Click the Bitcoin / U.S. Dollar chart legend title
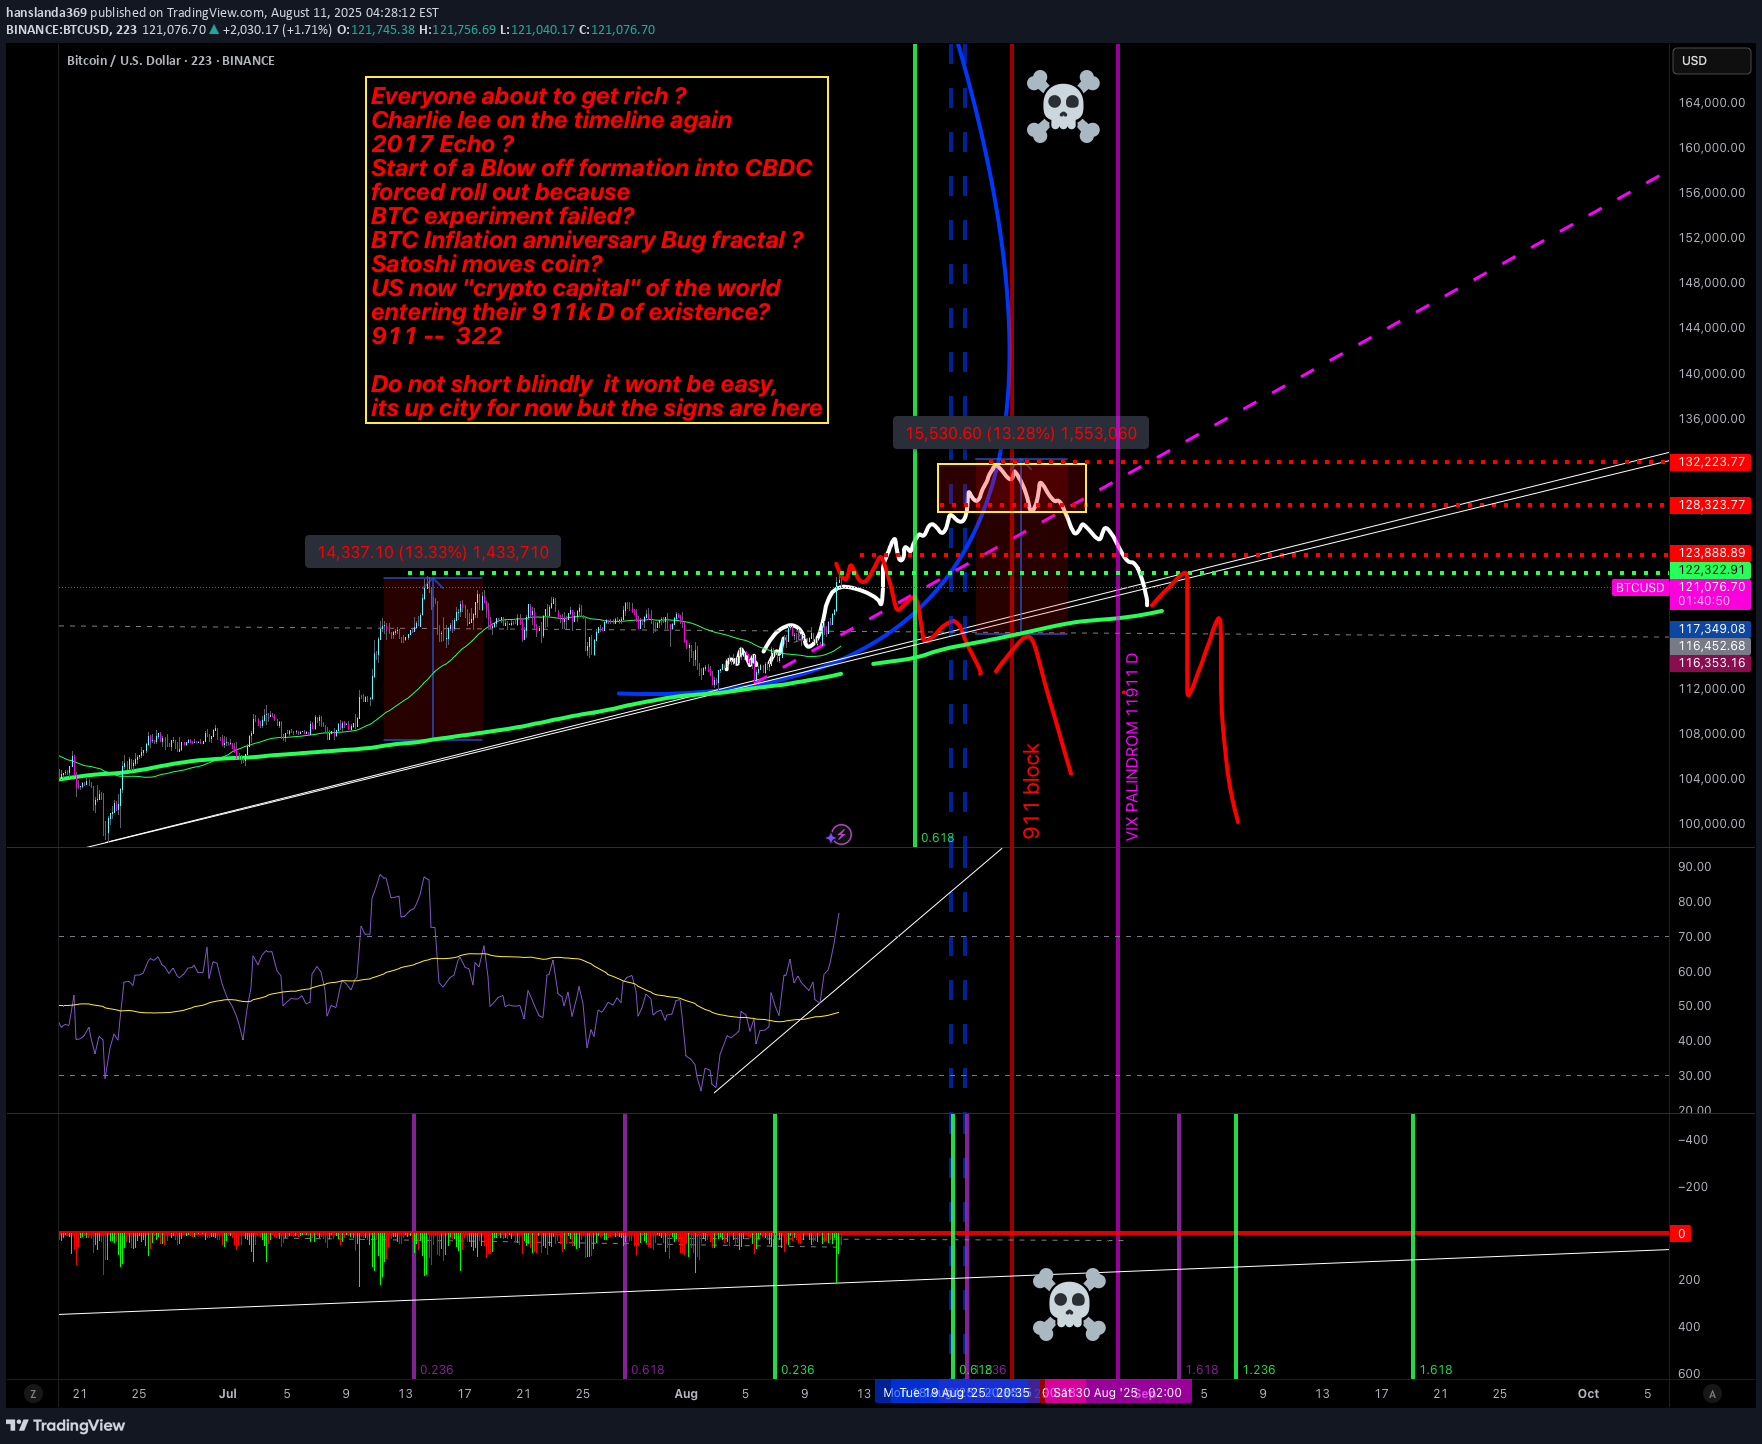 [171, 61]
